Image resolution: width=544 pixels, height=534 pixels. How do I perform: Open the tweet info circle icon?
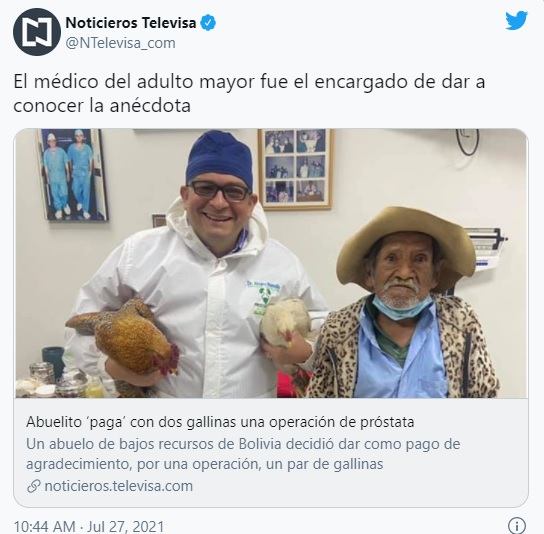click(517, 526)
